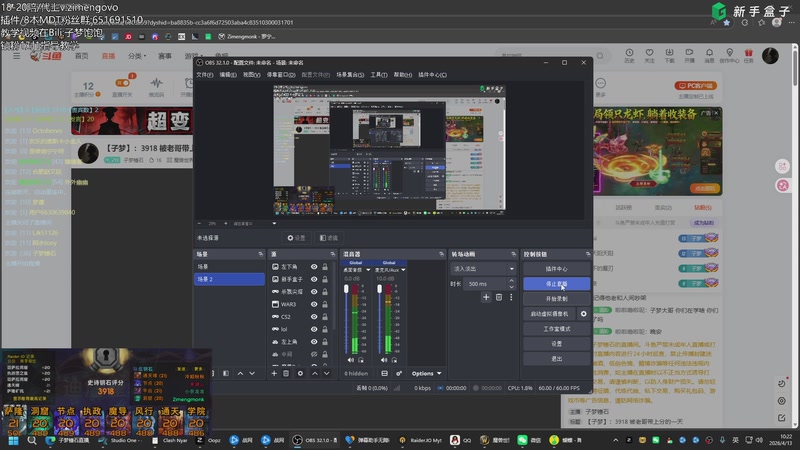800x450 pixels.
Task: Open source properties gear in sources toolbar
Action: pyautogui.click(x=298, y=373)
